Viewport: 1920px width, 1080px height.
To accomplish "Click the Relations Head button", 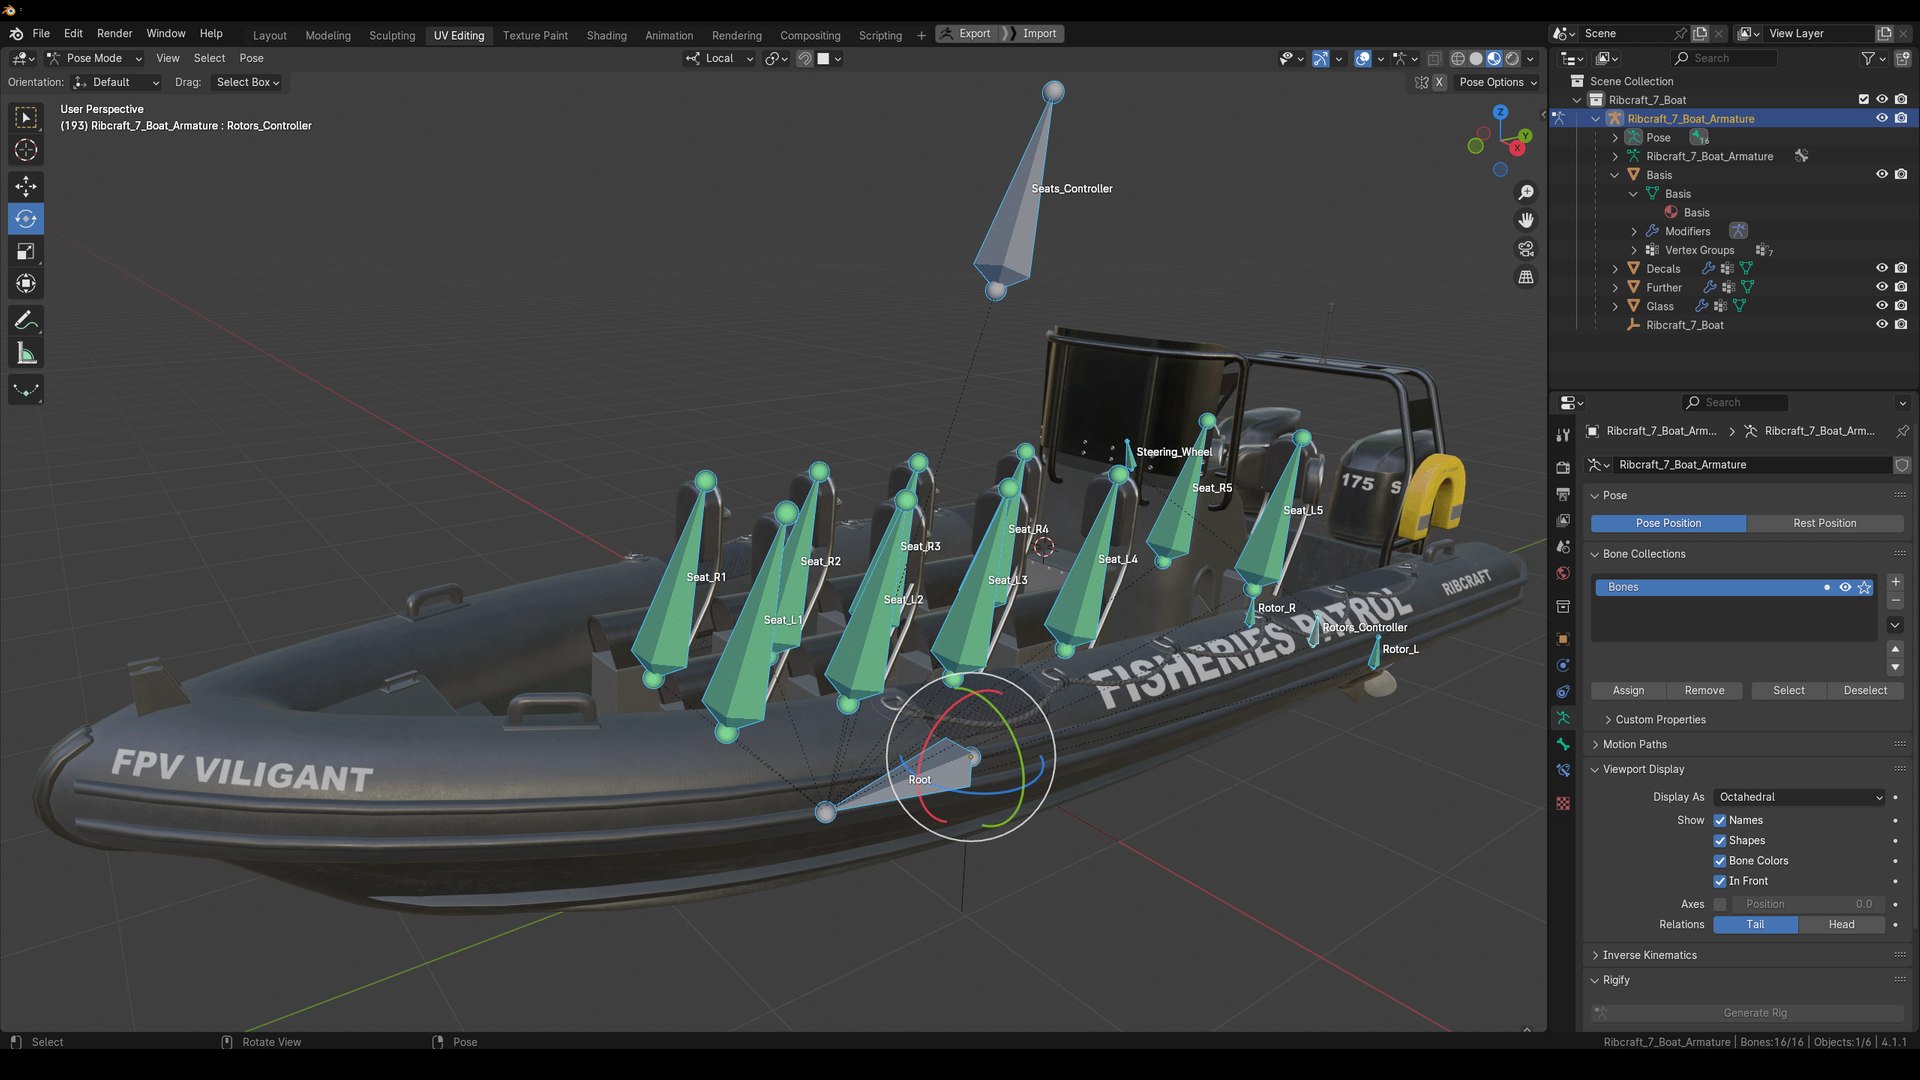I will tap(1842, 925).
